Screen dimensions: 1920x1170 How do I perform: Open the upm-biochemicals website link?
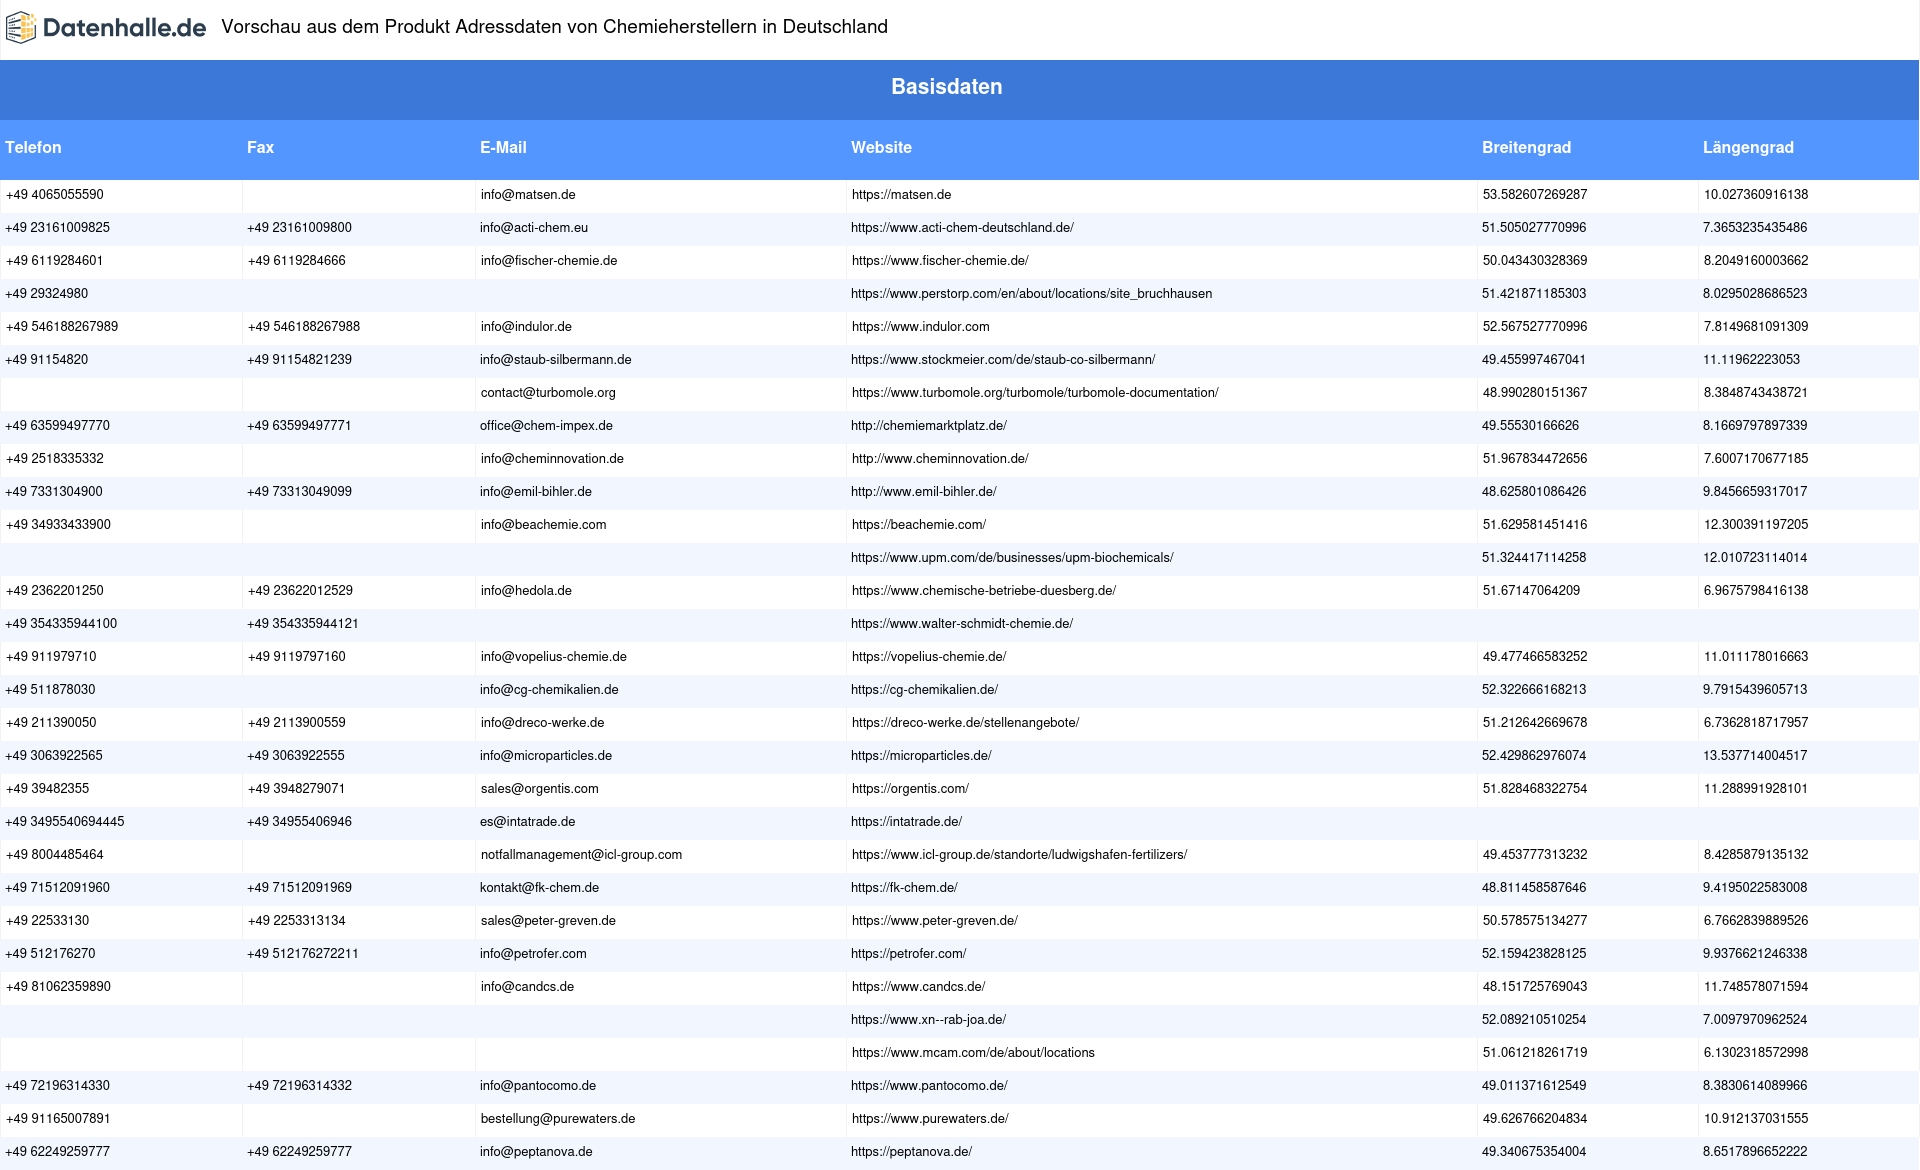tap(1012, 558)
